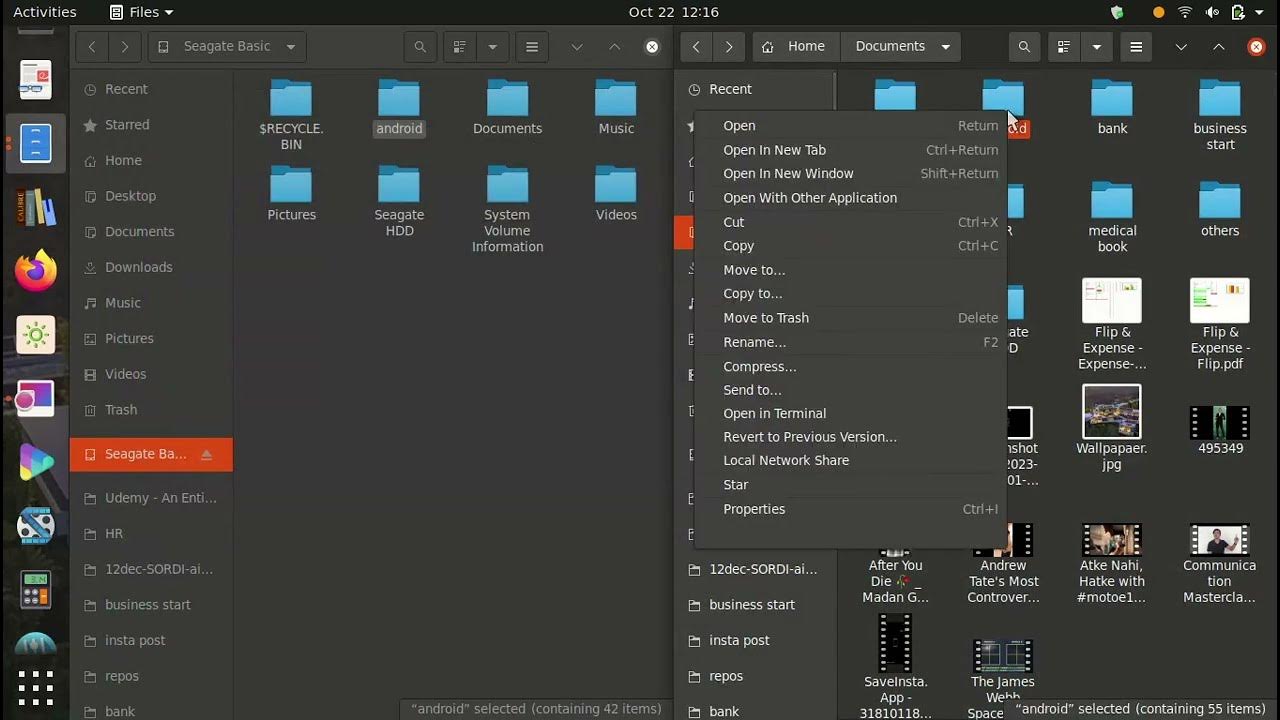Open Trash in the left window sidebar
The image size is (1280, 720).
pyautogui.click(x=152, y=410)
